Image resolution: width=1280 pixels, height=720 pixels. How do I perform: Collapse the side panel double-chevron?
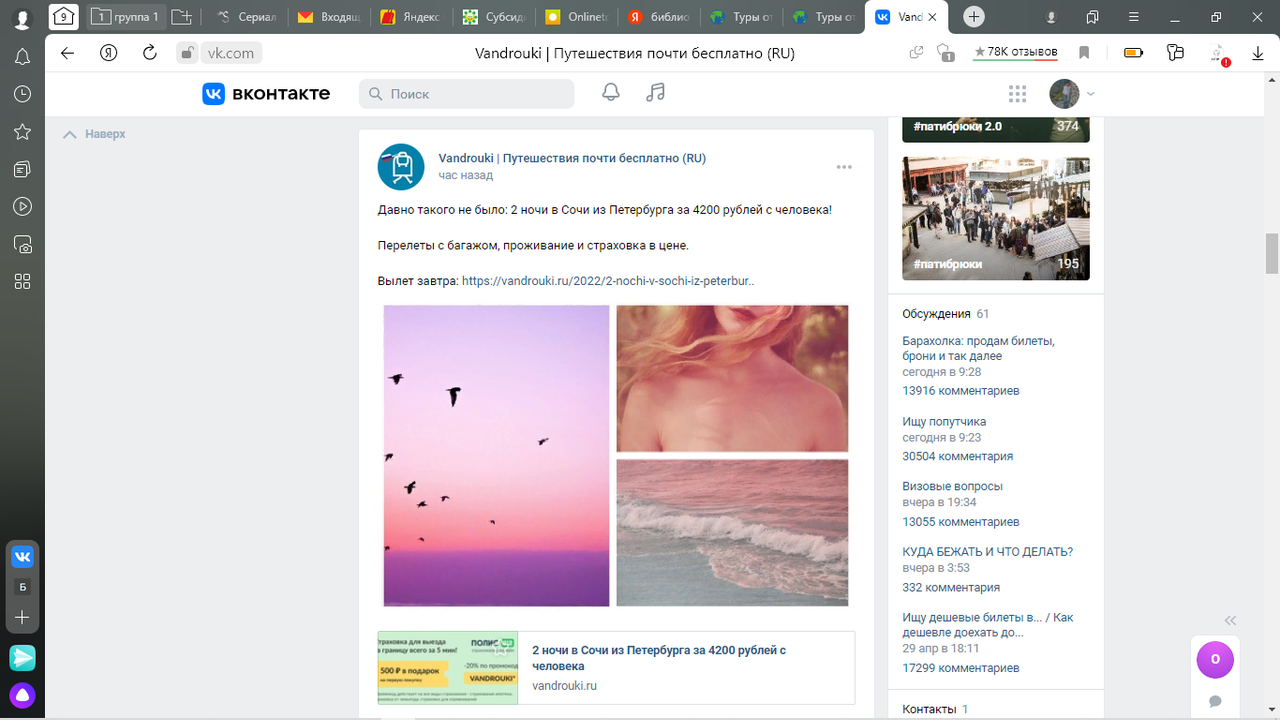coord(1230,620)
